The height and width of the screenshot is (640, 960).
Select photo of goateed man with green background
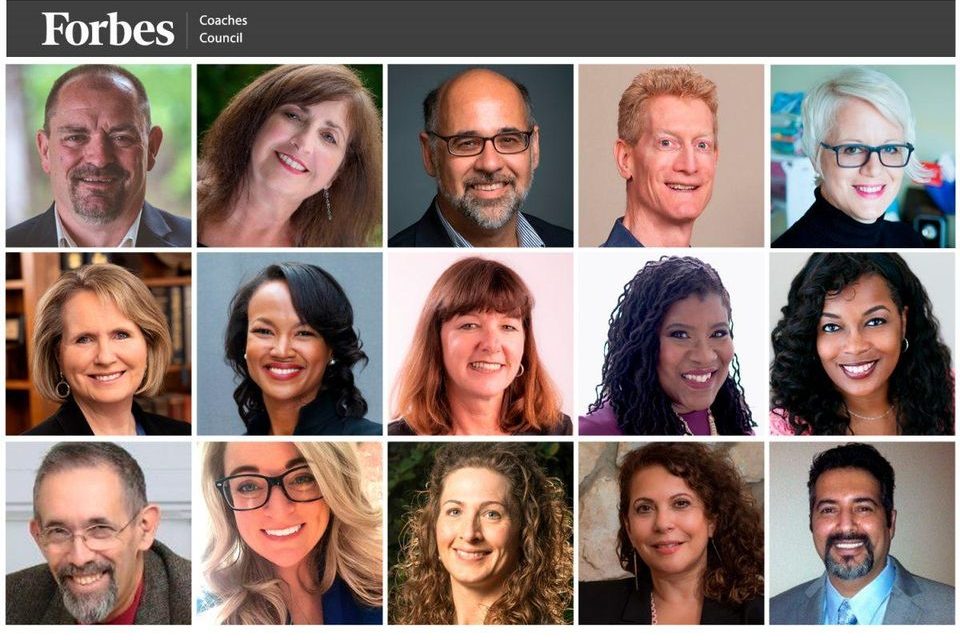click(x=99, y=156)
